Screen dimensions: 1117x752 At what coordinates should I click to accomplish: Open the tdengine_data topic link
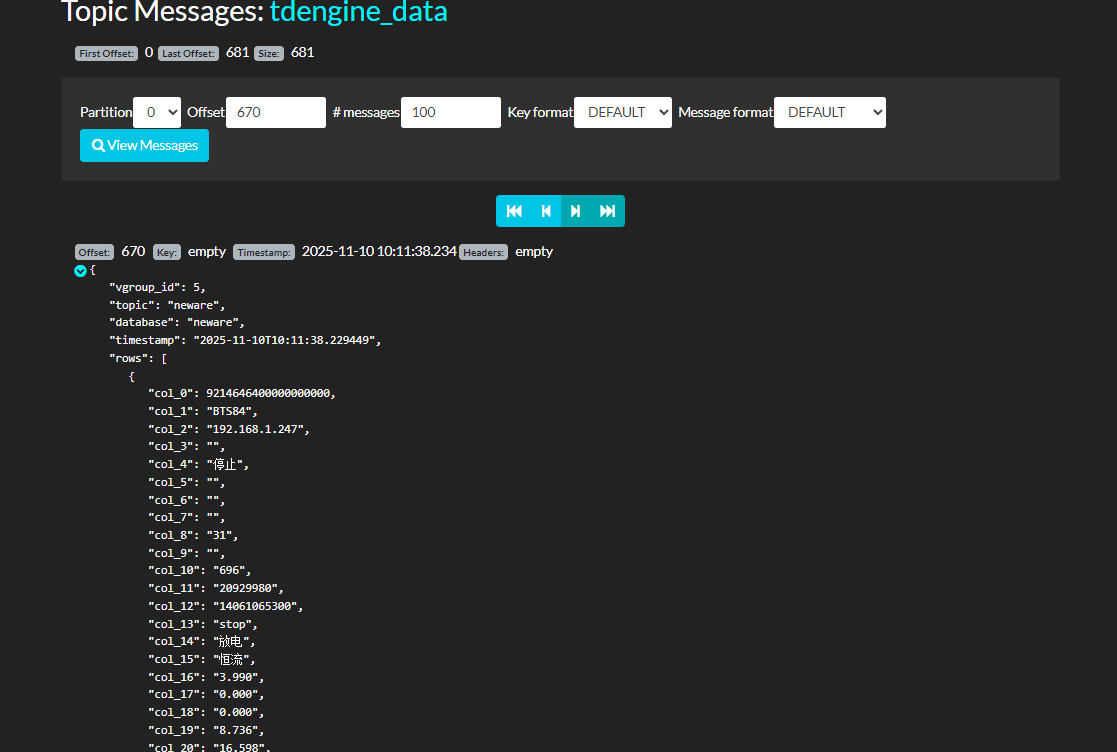click(359, 12)
